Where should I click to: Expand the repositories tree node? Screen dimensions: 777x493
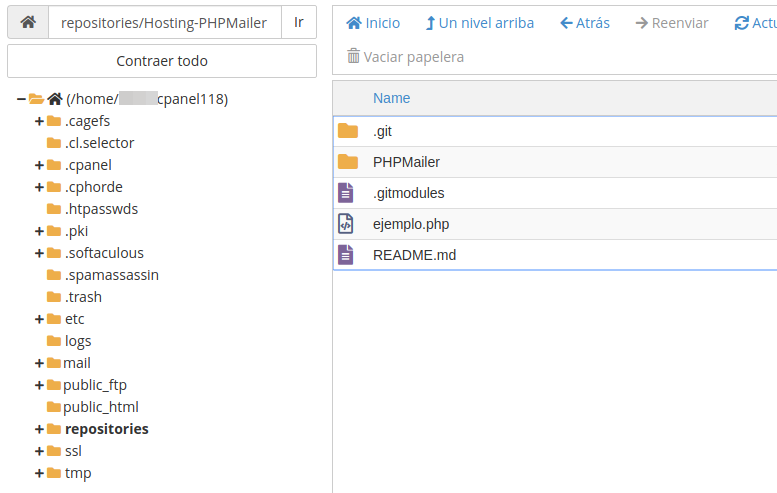pyautogui.click(x=39, y=429)
